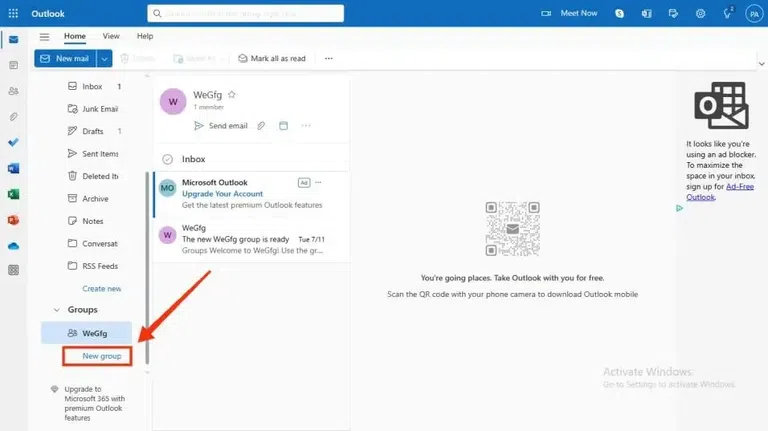This screenshot has height=431, width=768.
Task: Add WeGfg group to favorites star
Action: (x=232, y=95)
